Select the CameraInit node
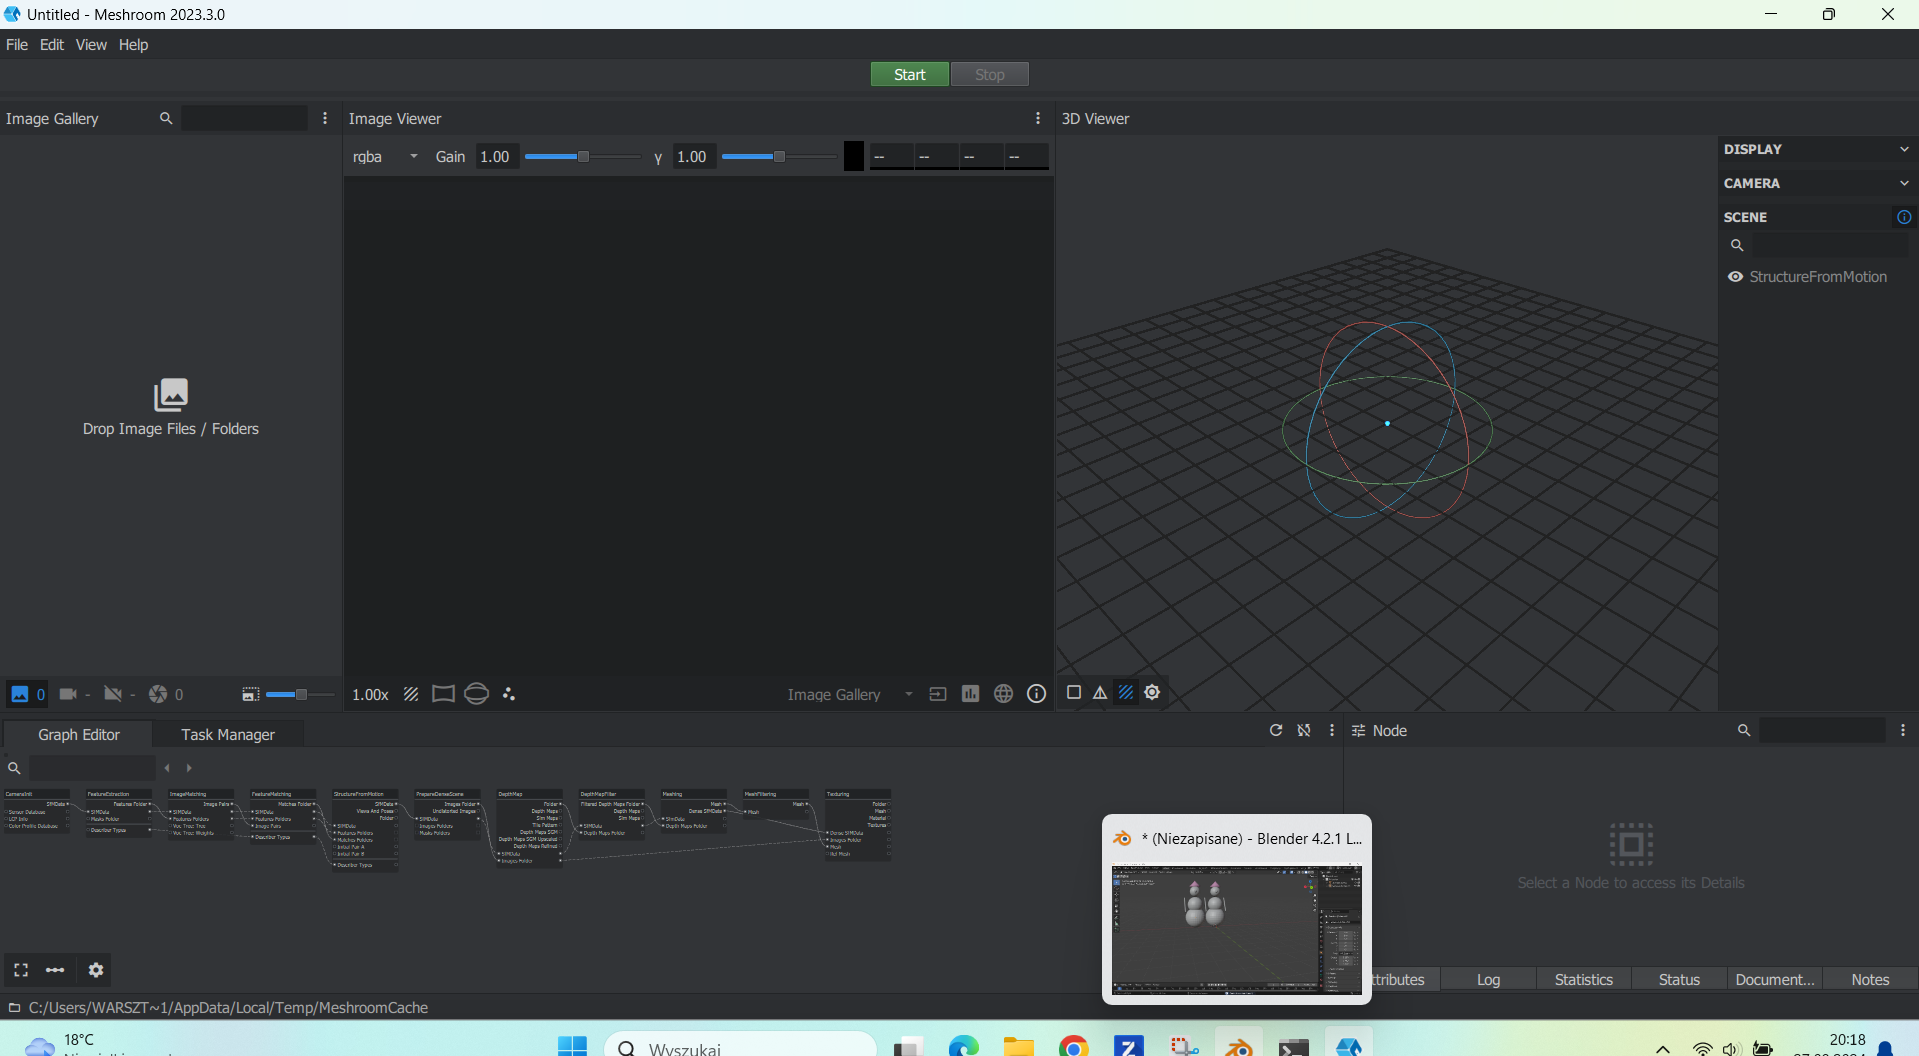 click(x=37, y=811)
